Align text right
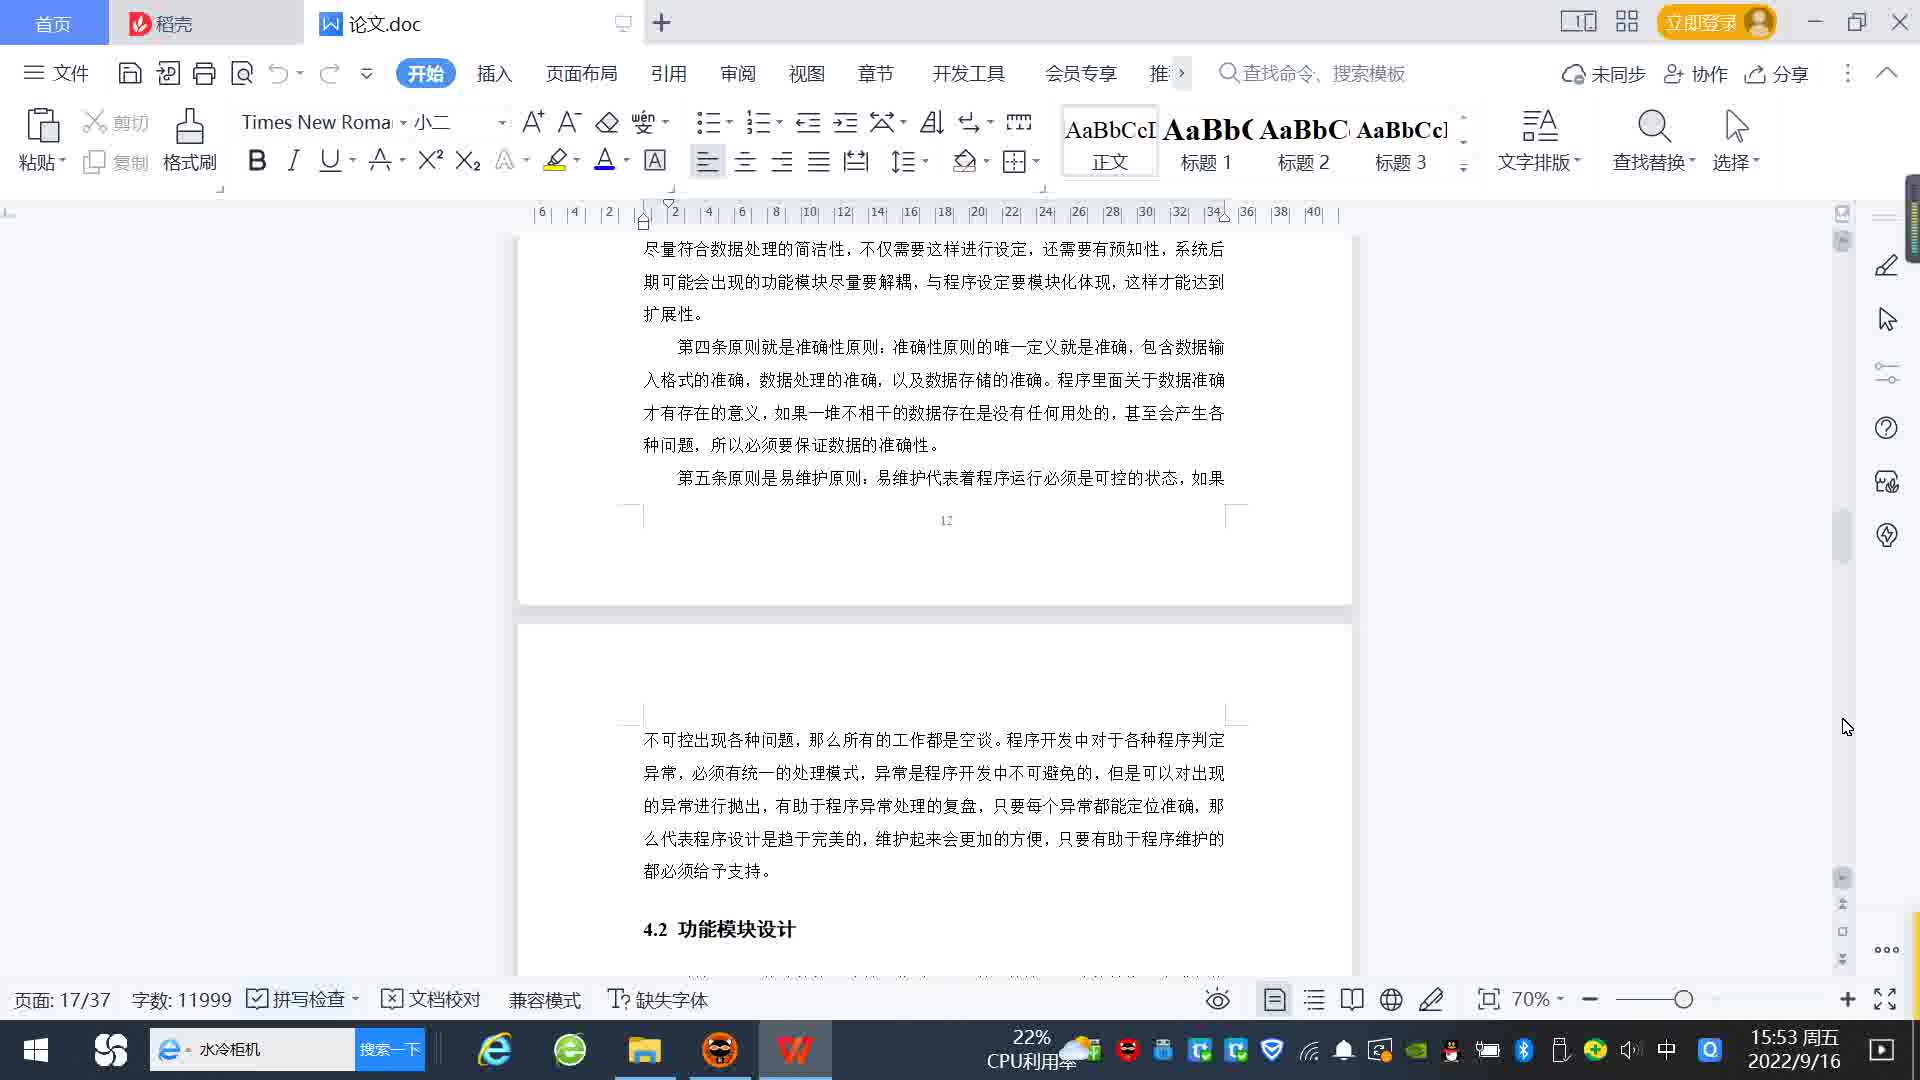The width and height of the screenshot is (1920, 1080). (x=782, y=161)
